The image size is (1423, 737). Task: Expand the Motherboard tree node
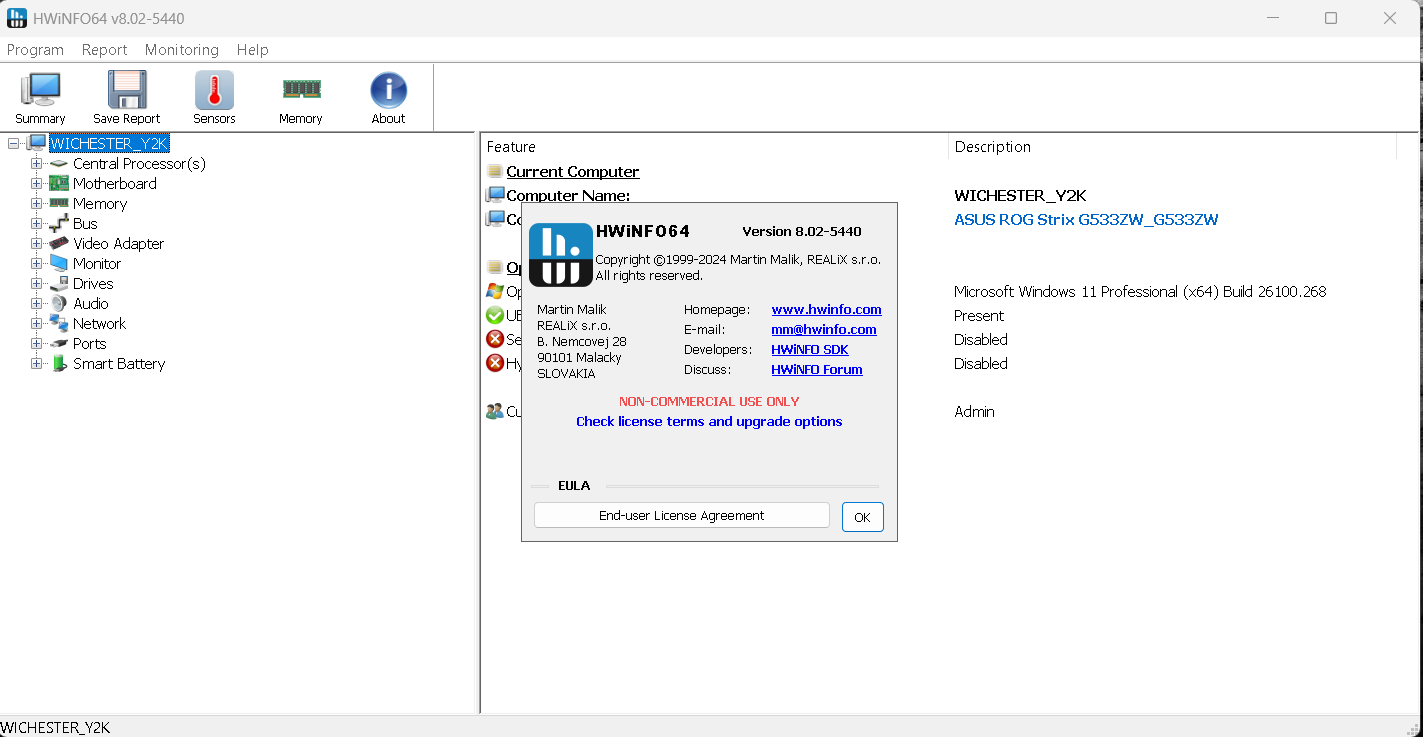(x=37, y=184)
